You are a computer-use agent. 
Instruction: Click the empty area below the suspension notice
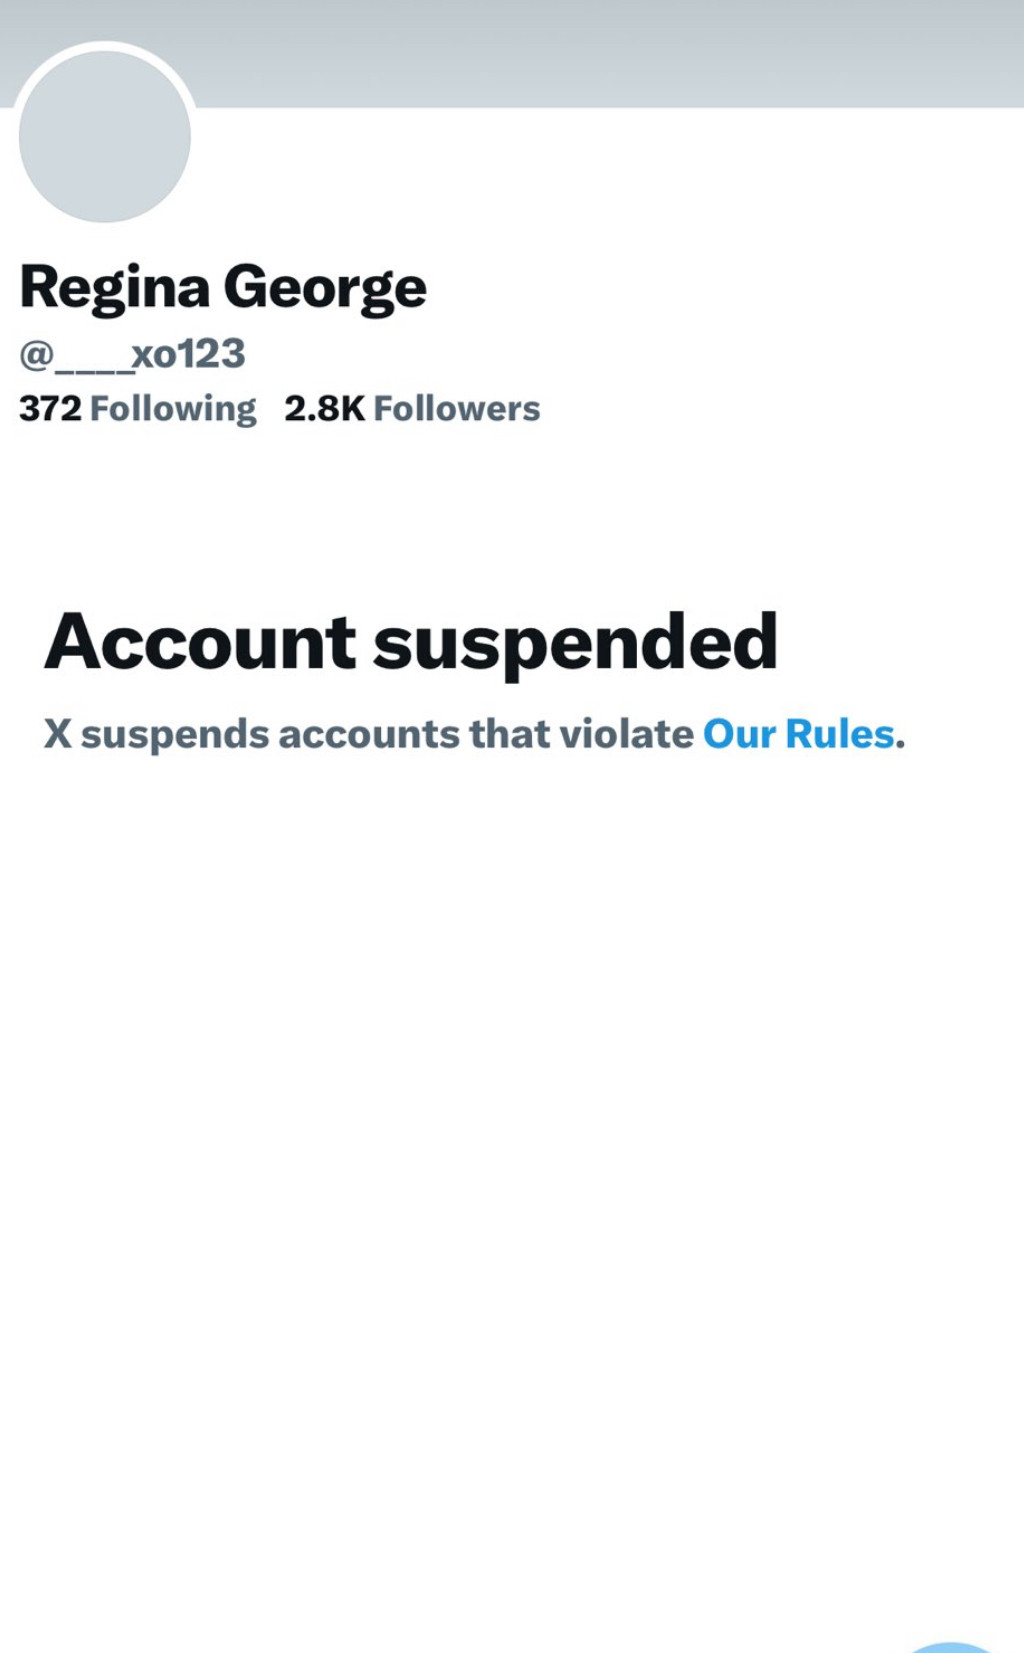pyautogui.click(x=512, y=1150)
